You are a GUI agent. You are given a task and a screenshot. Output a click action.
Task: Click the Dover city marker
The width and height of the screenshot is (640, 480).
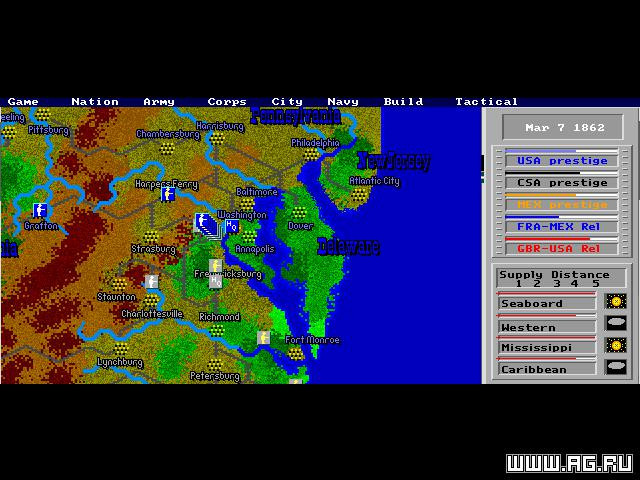299,213
